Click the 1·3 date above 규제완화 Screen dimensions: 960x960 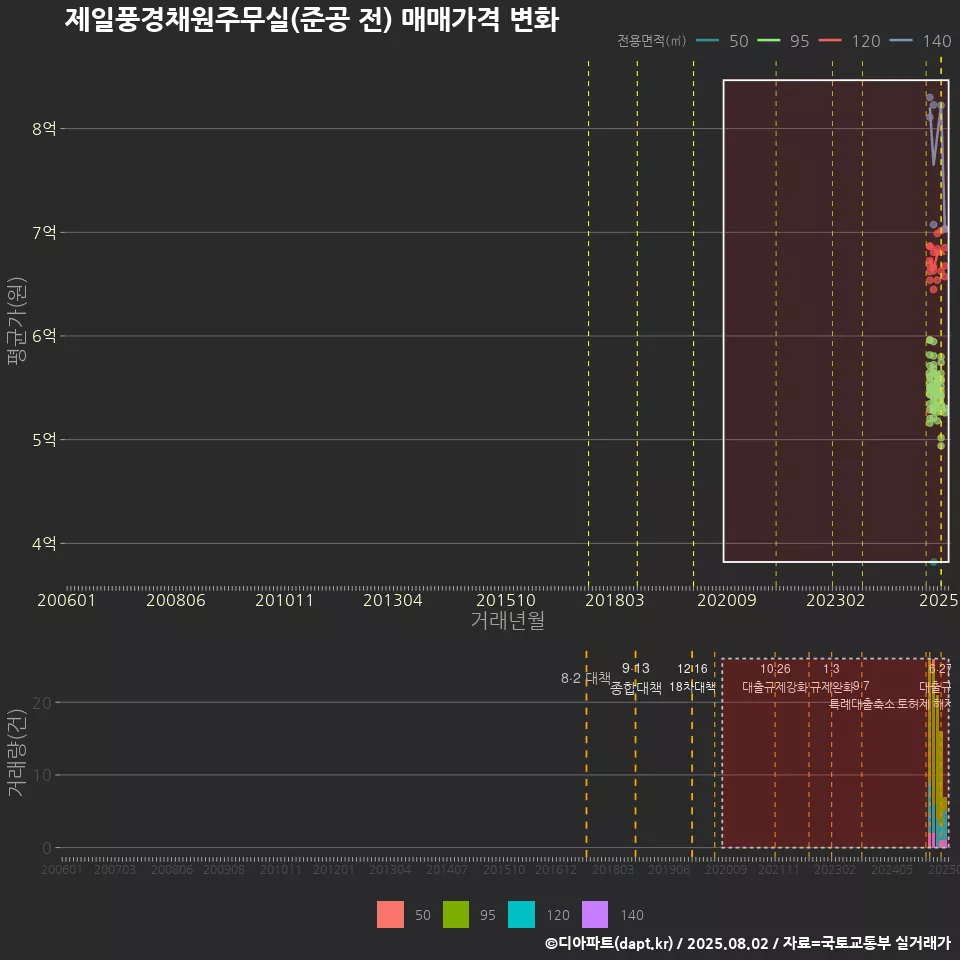[831, 669]
